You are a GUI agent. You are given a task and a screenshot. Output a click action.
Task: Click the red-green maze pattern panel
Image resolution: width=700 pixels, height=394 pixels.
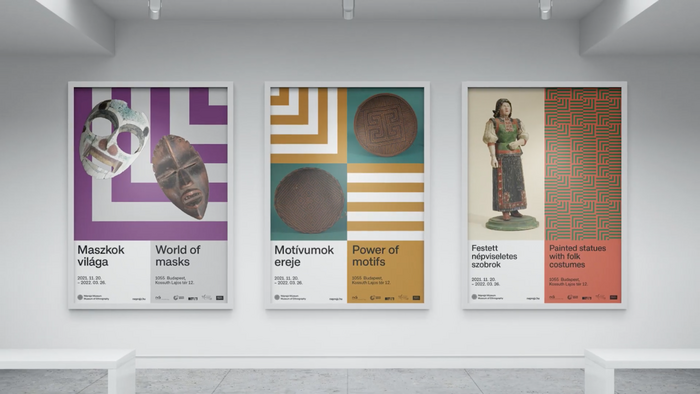coord(583,164)
